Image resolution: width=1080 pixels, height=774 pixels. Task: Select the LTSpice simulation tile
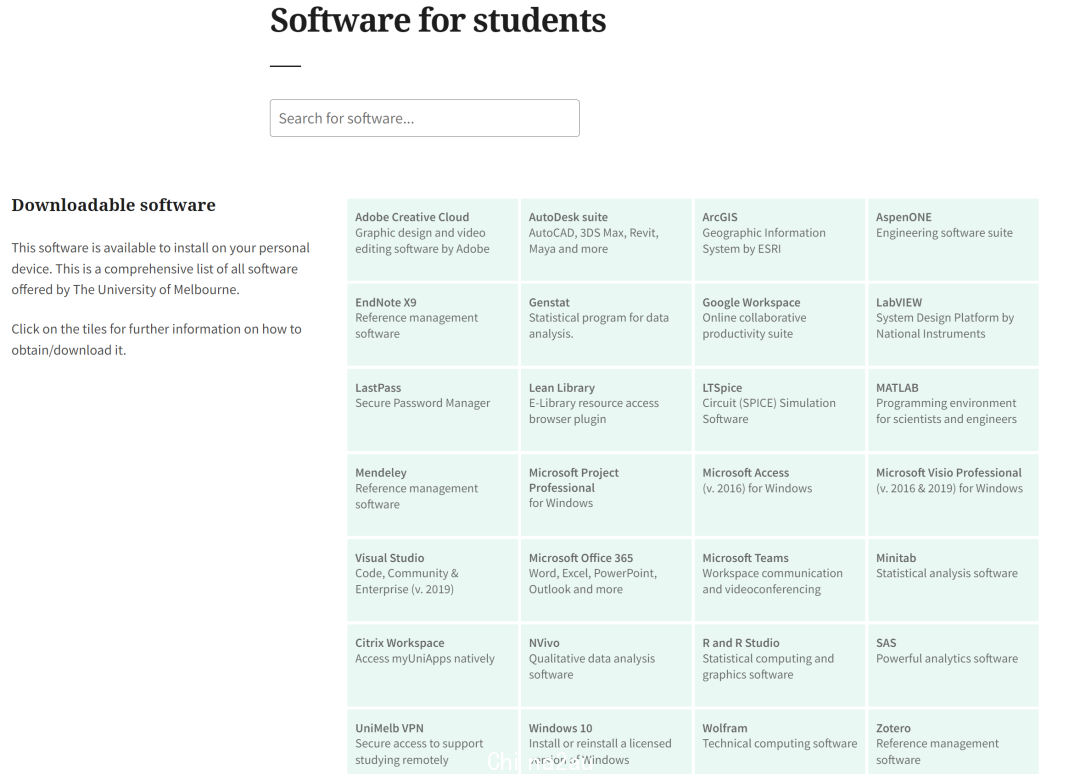click(x=780, y=410)
